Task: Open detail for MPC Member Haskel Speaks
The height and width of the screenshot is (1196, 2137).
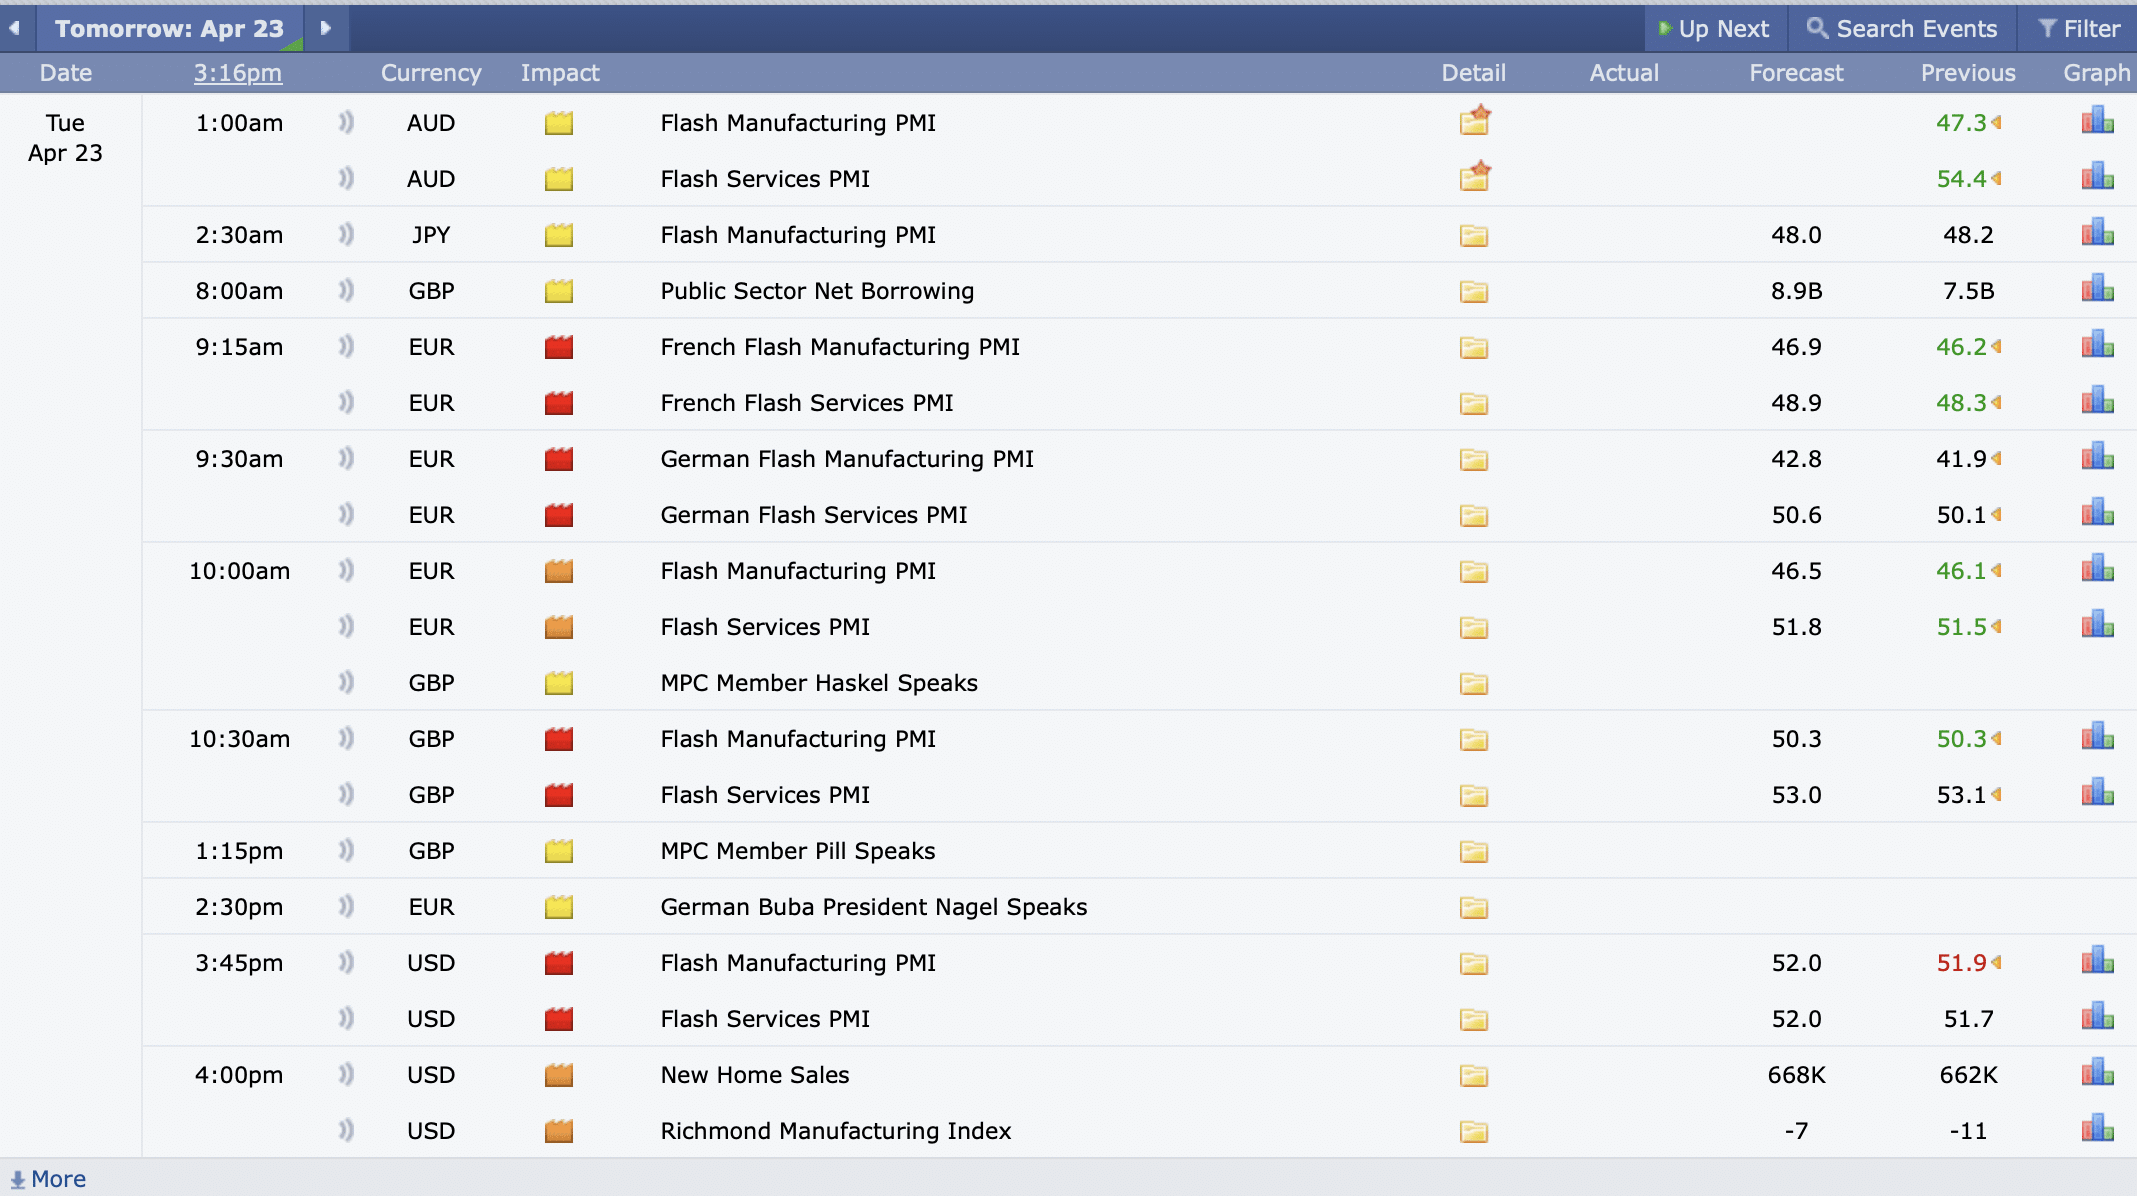Action: click(x=1474, y=684)
